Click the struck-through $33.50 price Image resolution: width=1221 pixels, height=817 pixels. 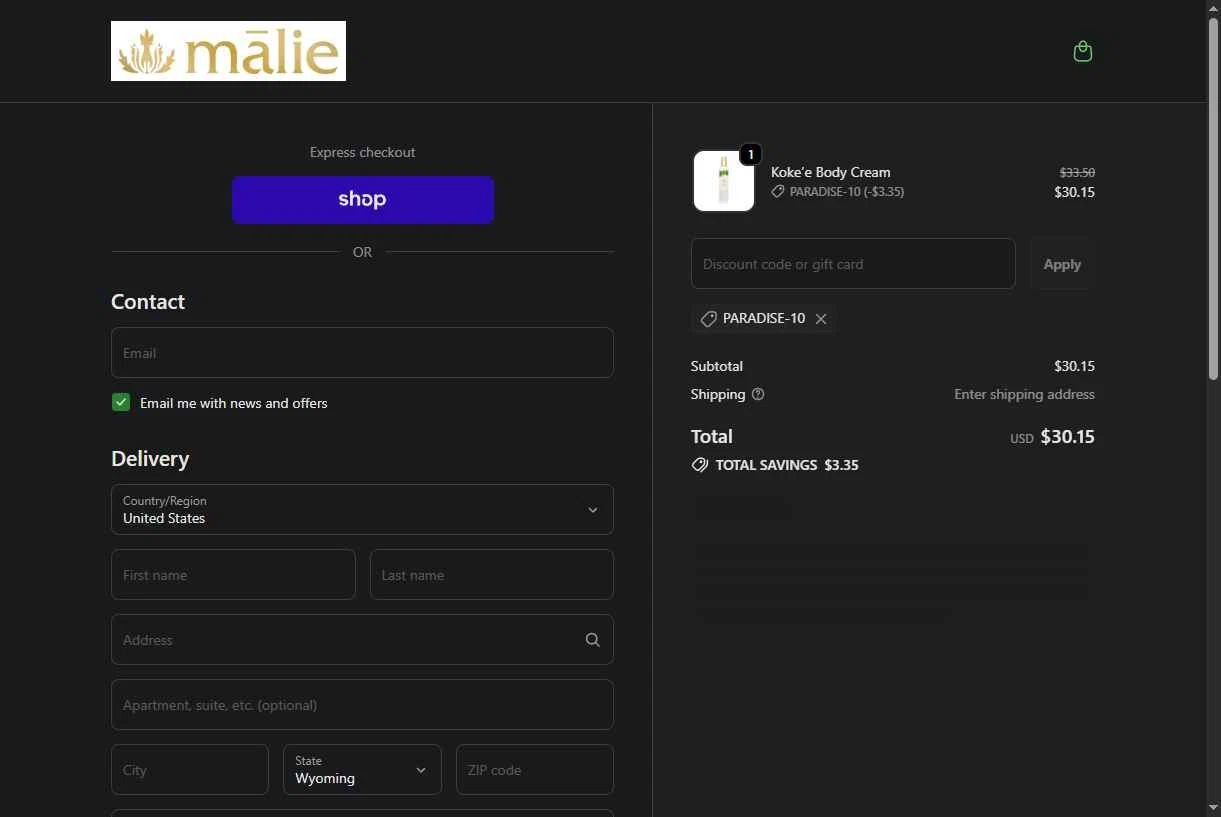pos(1077,172)
